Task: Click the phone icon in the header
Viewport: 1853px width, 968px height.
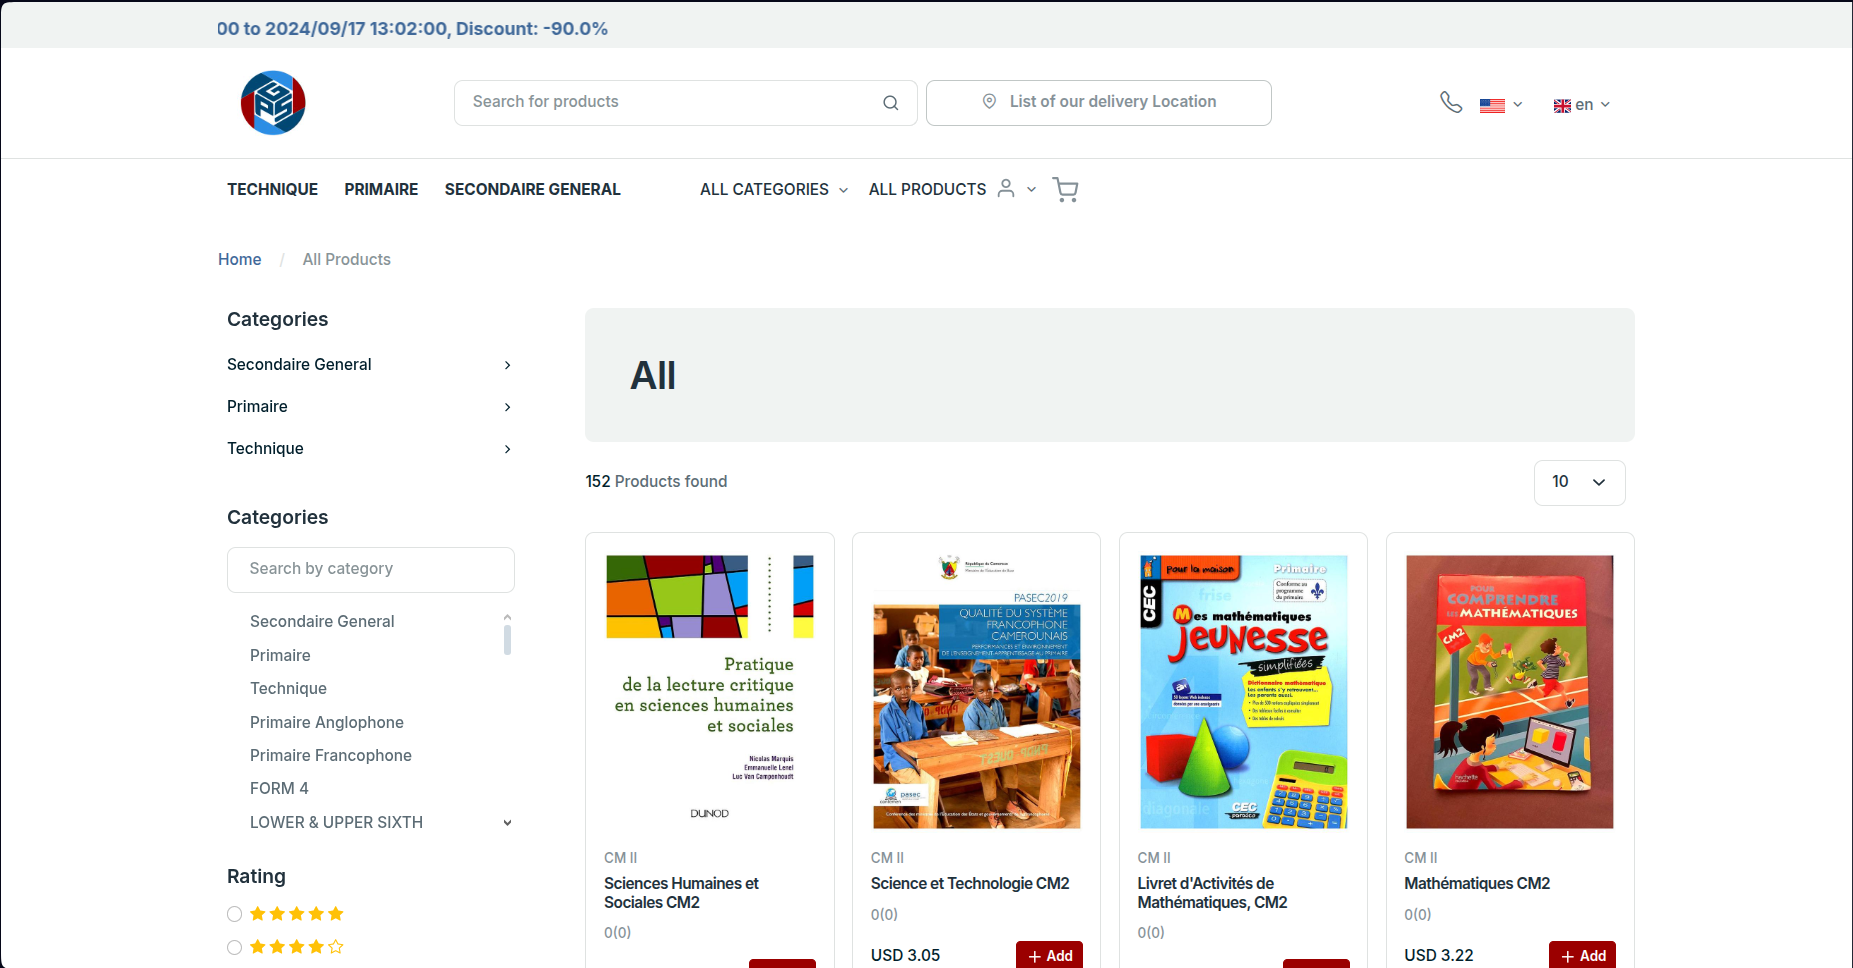Action: click(1450, 102)
